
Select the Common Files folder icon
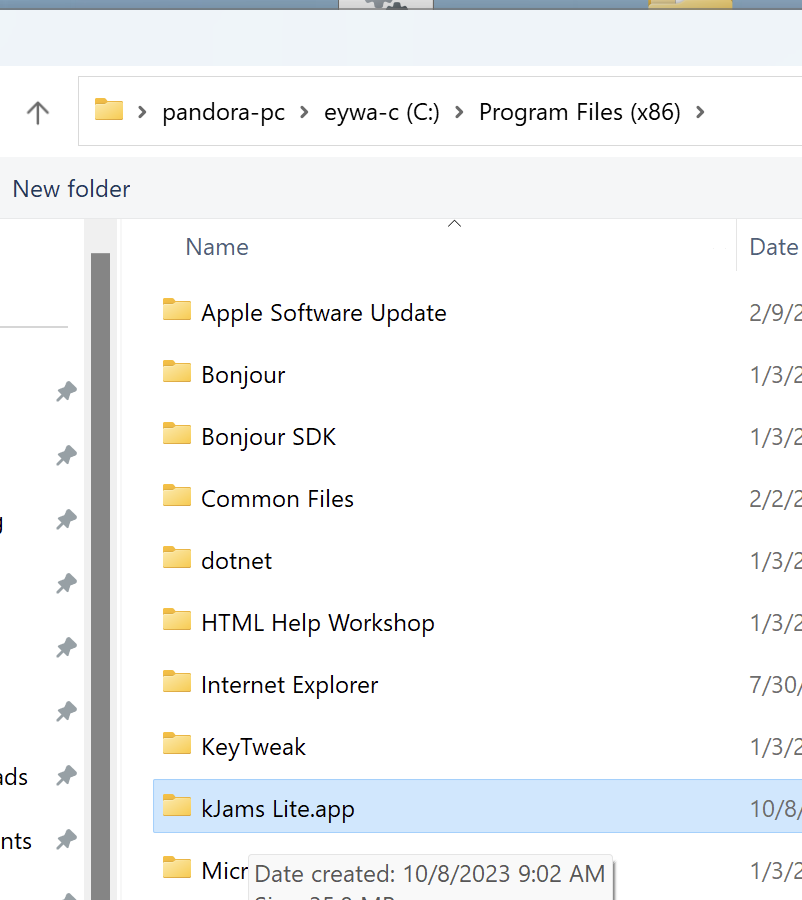pyautogui.click(x=177, y=496)
